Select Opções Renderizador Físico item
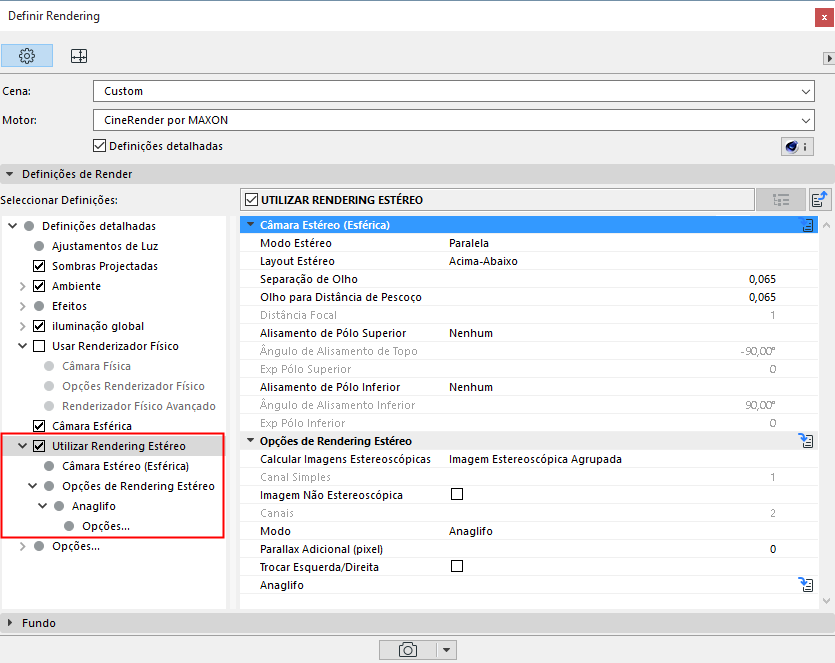This screenshot has width=835, height=663. pyautogui.click(x=133, y=386)
